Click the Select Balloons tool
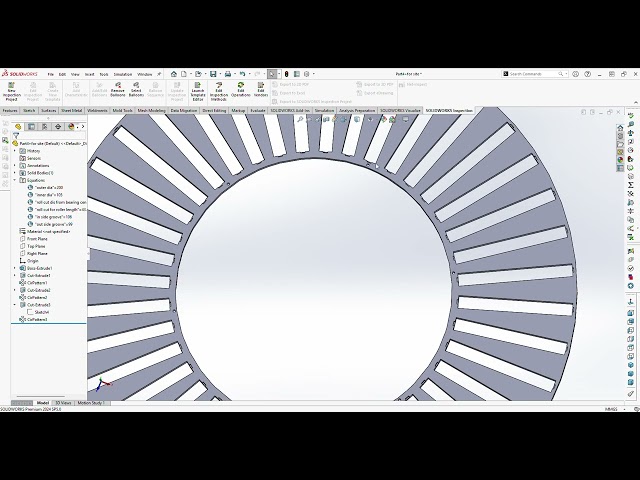This screenshot has height=480, width=640. pos(136,90)
